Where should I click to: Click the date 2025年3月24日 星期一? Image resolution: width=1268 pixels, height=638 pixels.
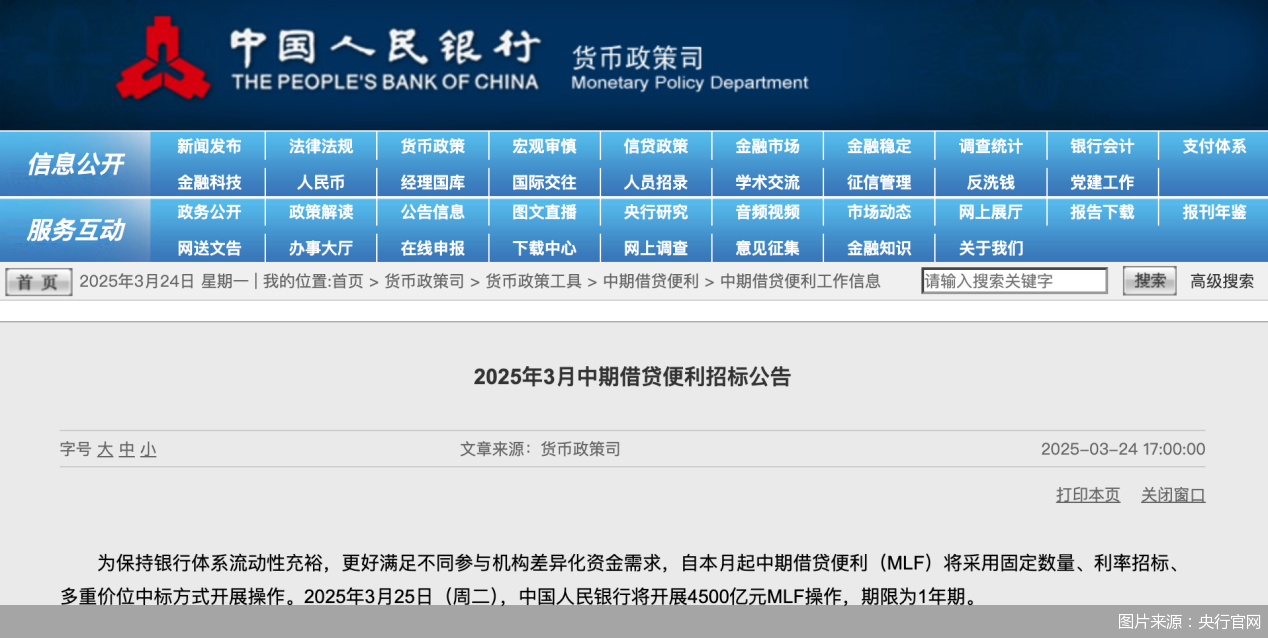point(163,282)
